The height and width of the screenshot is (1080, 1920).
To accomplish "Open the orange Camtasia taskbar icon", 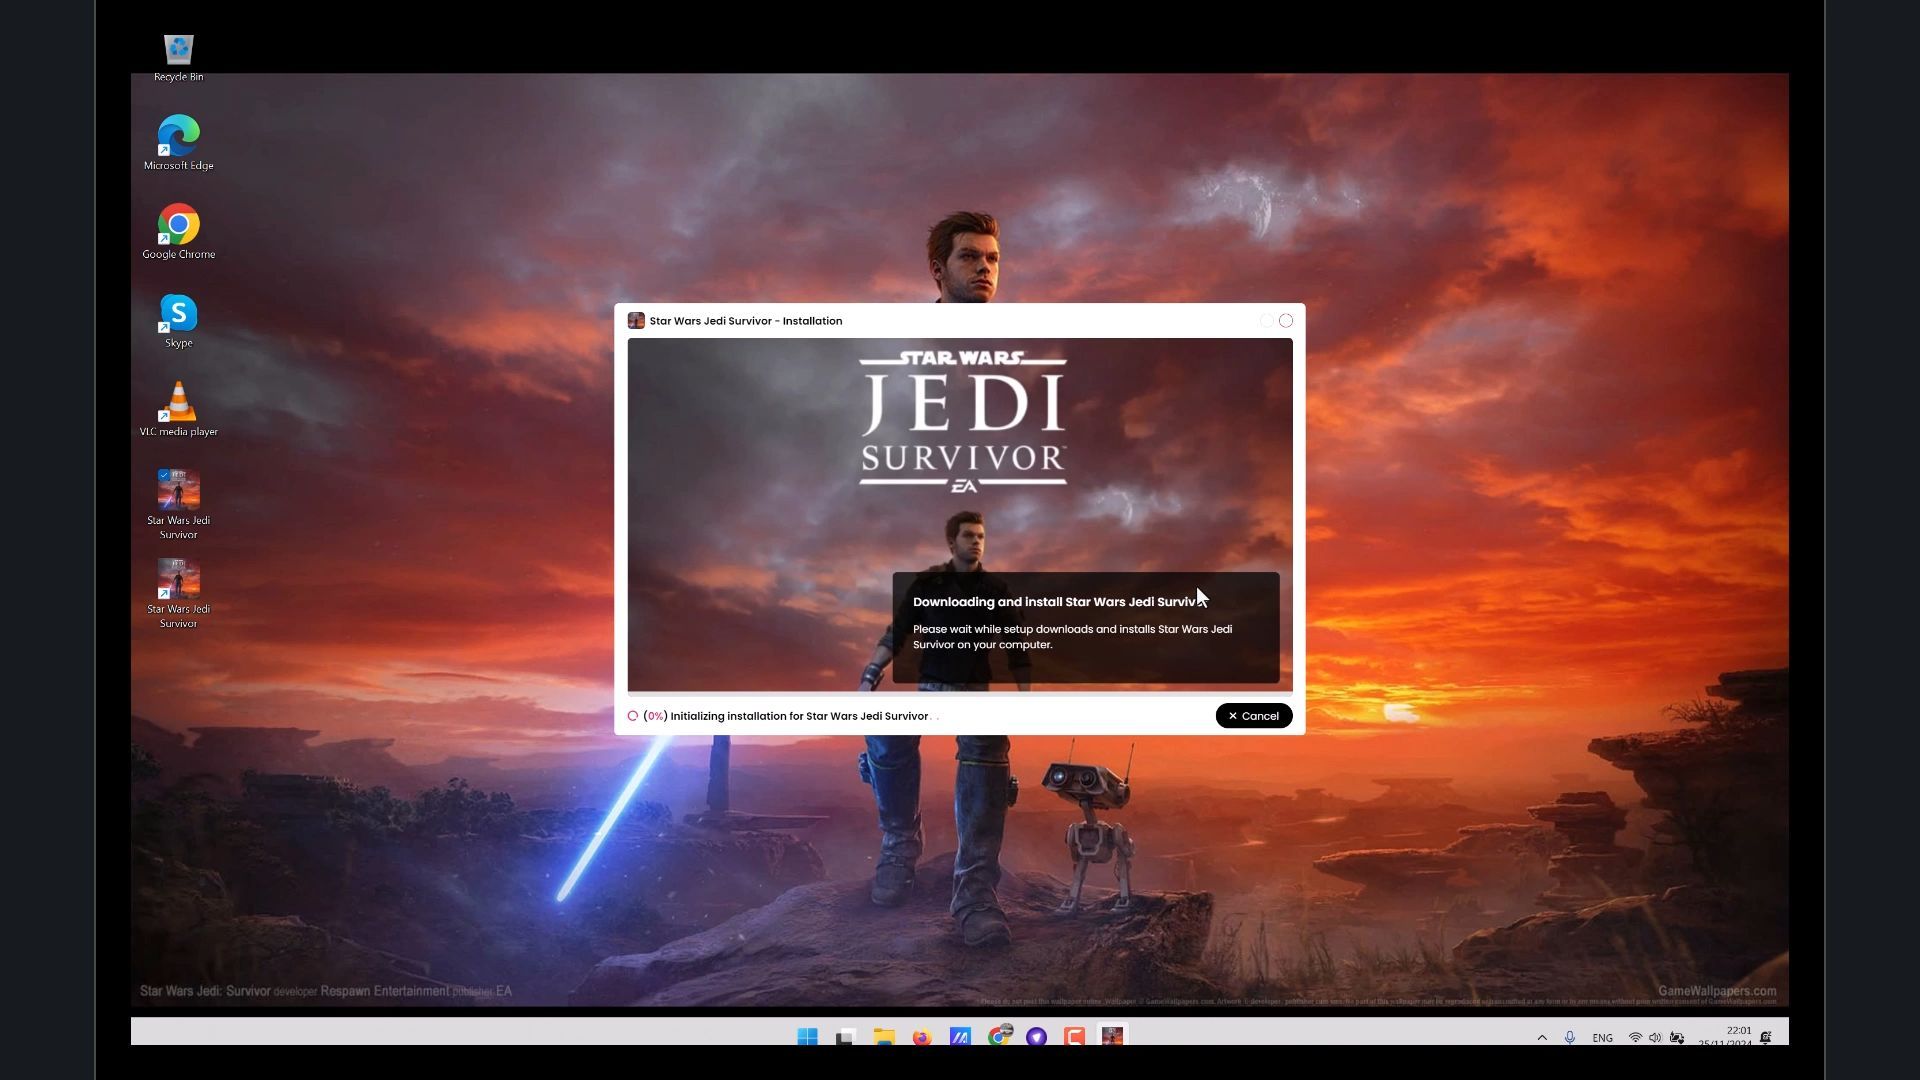I will [x=1075, y=1036].
